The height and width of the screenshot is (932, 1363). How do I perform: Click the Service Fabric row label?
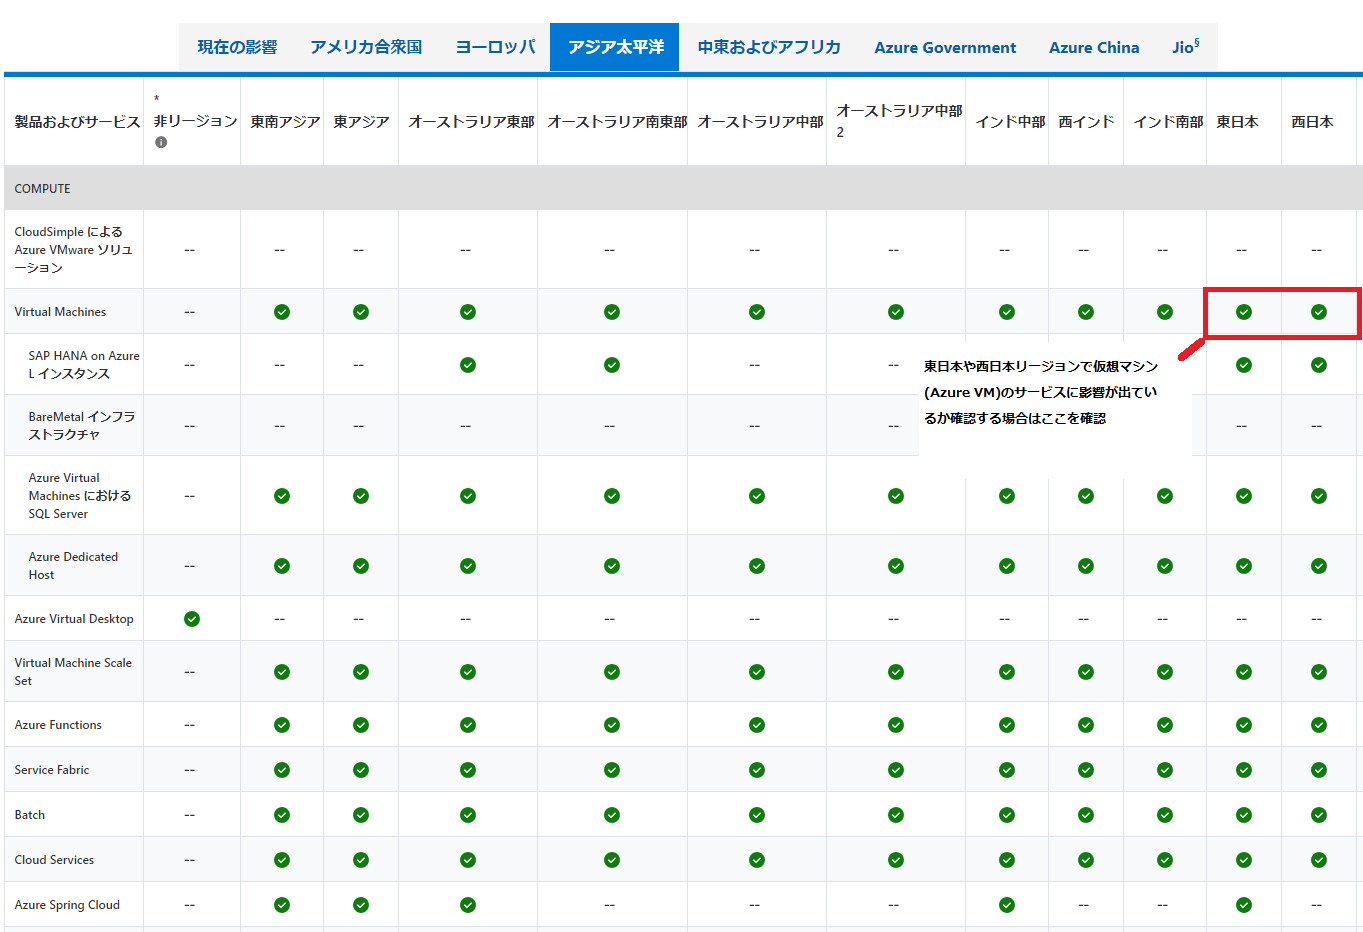52,770
